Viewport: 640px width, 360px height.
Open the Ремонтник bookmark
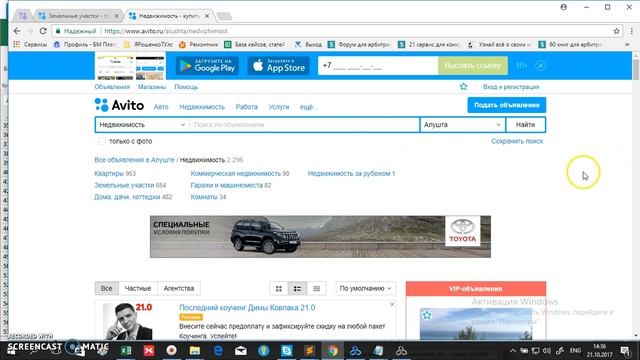[x=199, y=44]
